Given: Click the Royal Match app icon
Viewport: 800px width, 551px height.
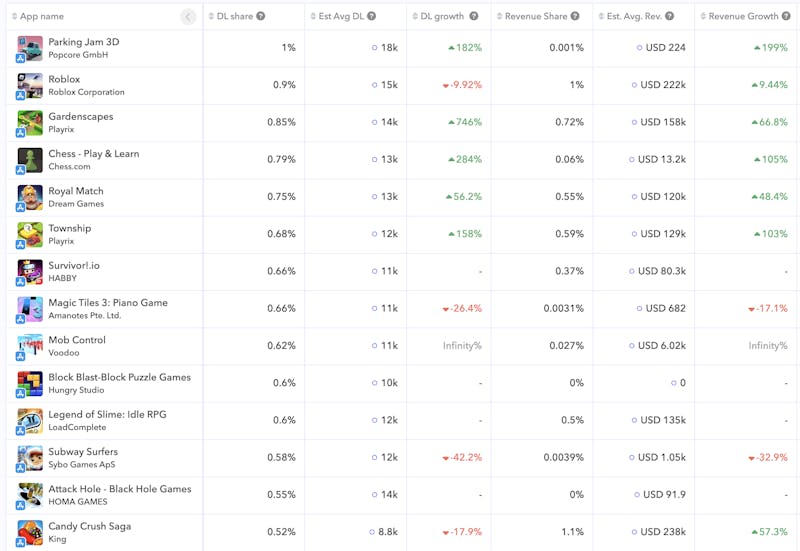Looking at the screenshot, I should 30,197.
